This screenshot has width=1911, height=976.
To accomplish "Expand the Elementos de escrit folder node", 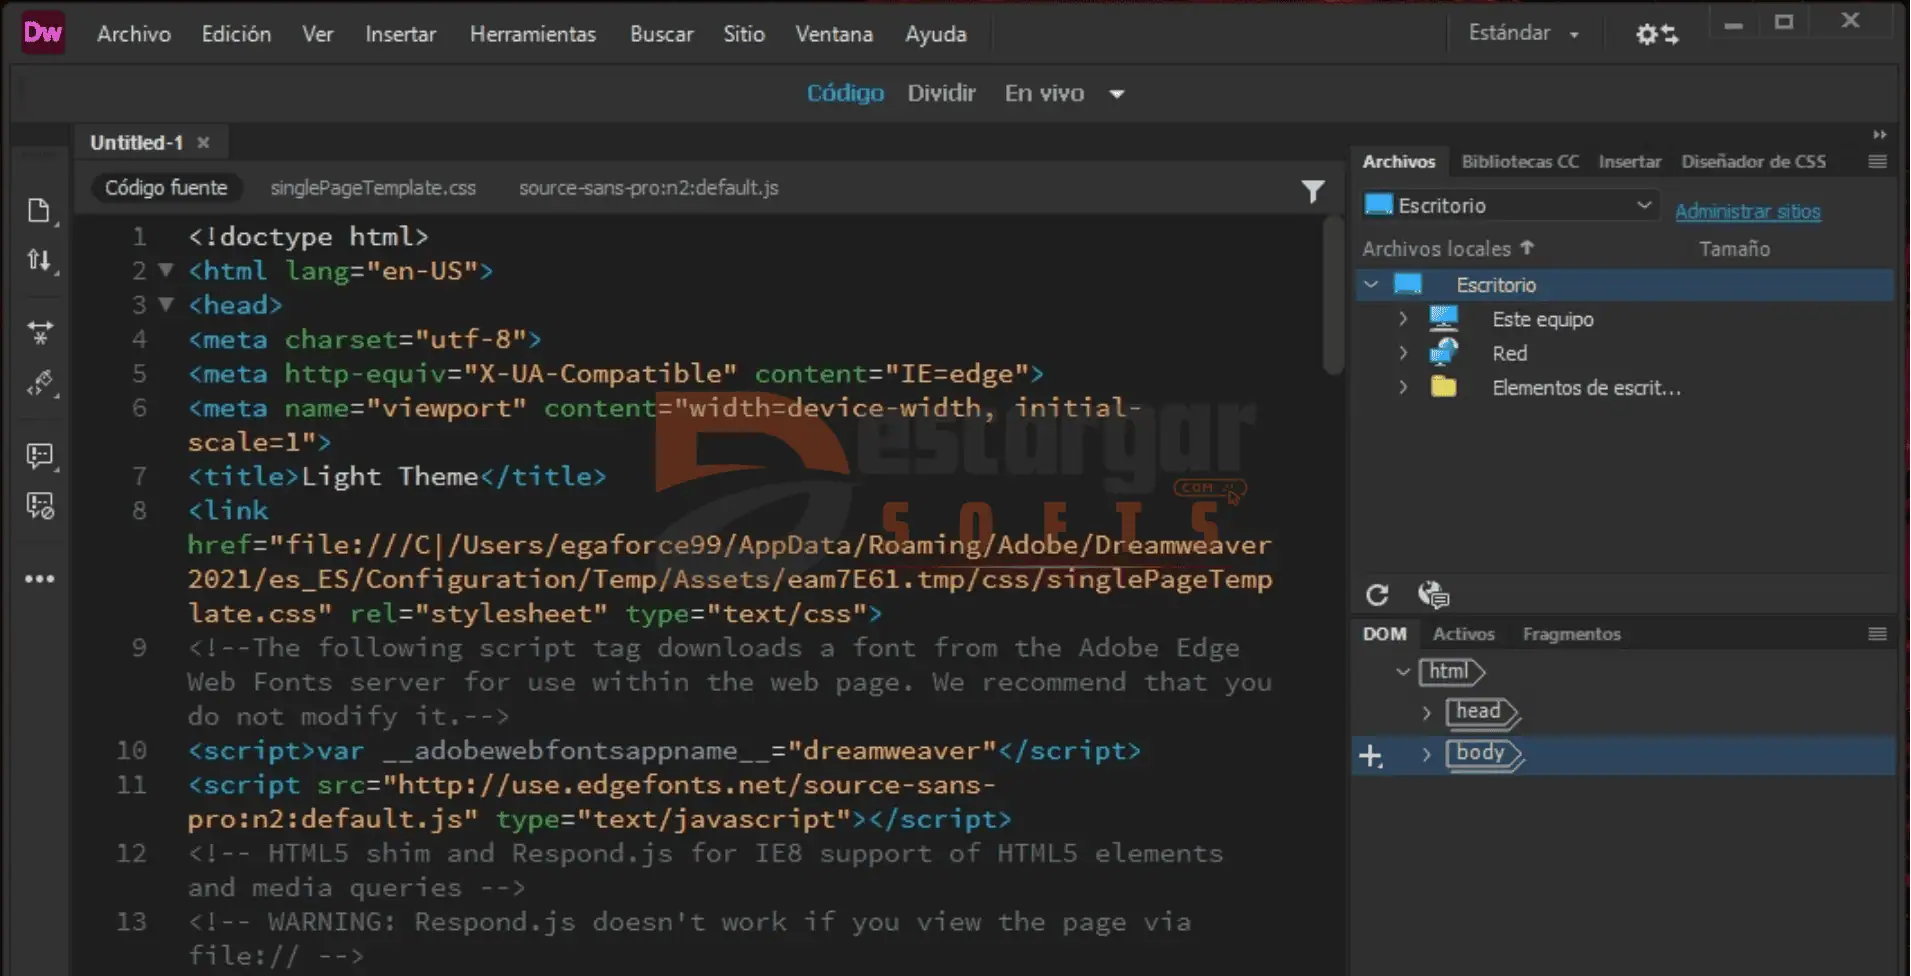I will [x=1403, y=387].
